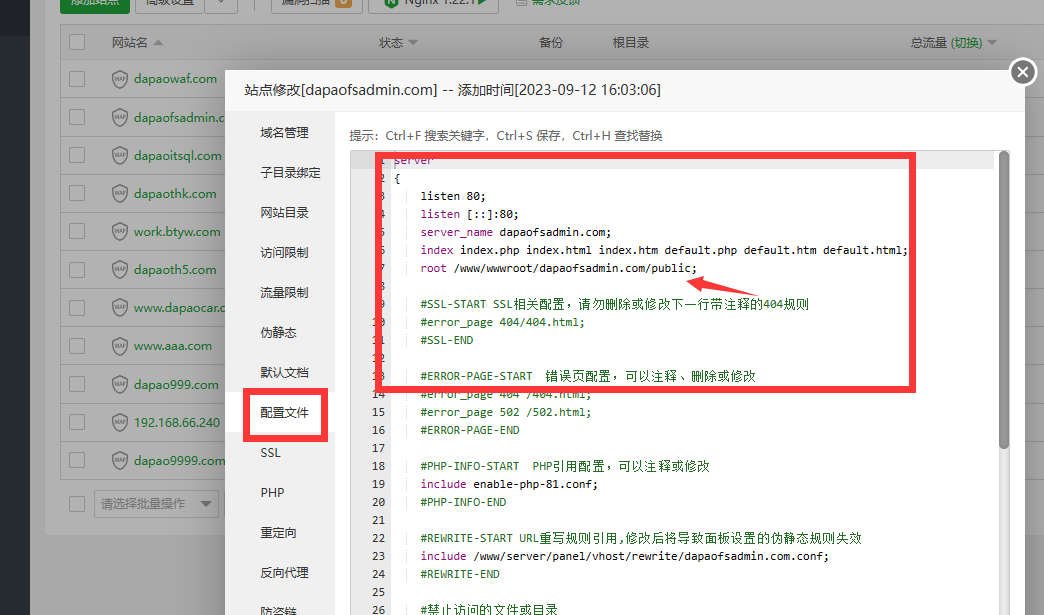Image resolution: width=1044 pixels, height=615 pixels.
Task: Click WAF shield icon for dapaothk.com
Action: point(119,194)
